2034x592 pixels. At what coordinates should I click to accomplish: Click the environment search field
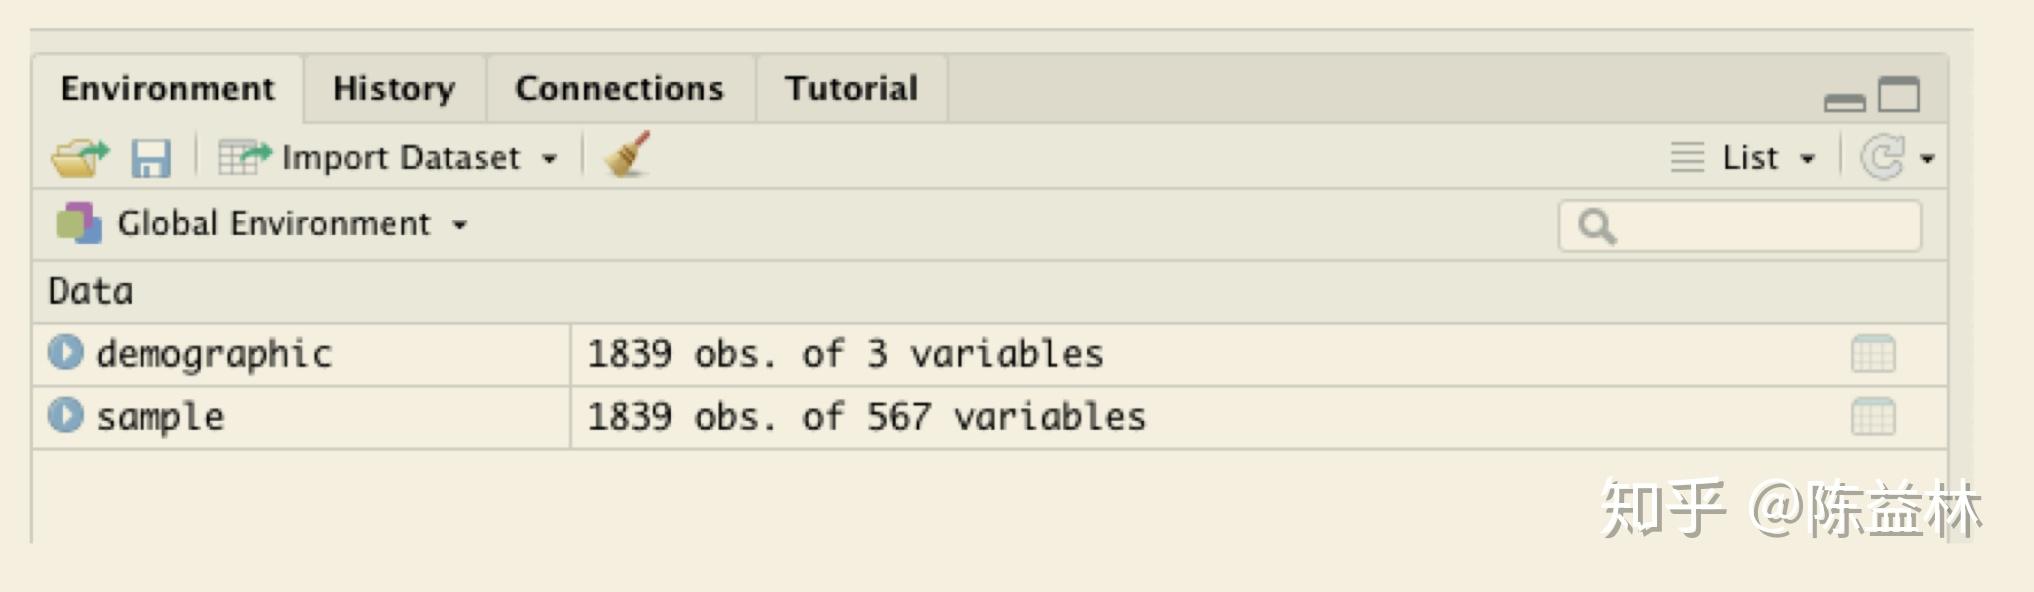pyautogui.click(x=1740, y=226)
